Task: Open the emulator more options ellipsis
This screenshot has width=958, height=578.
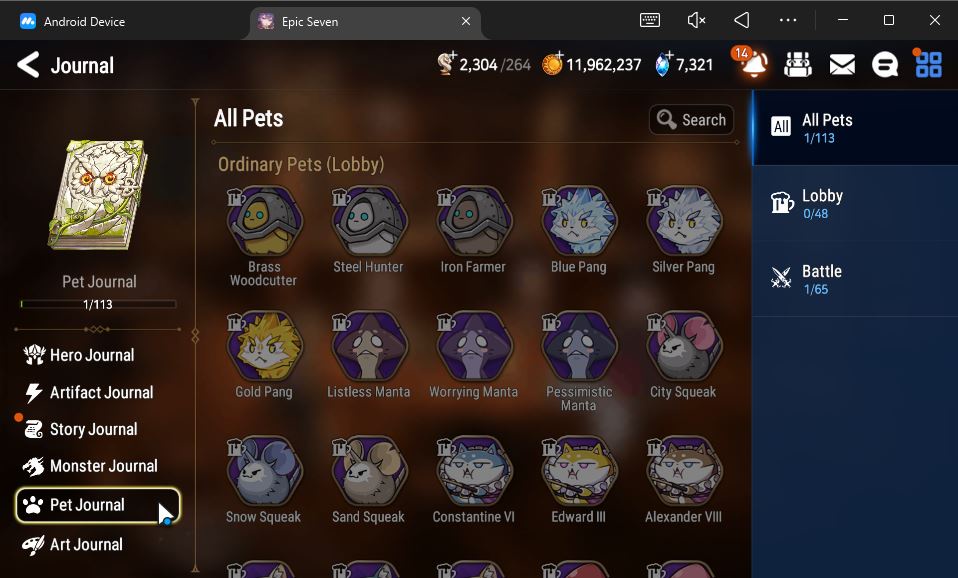Action: tap(788, 20)
